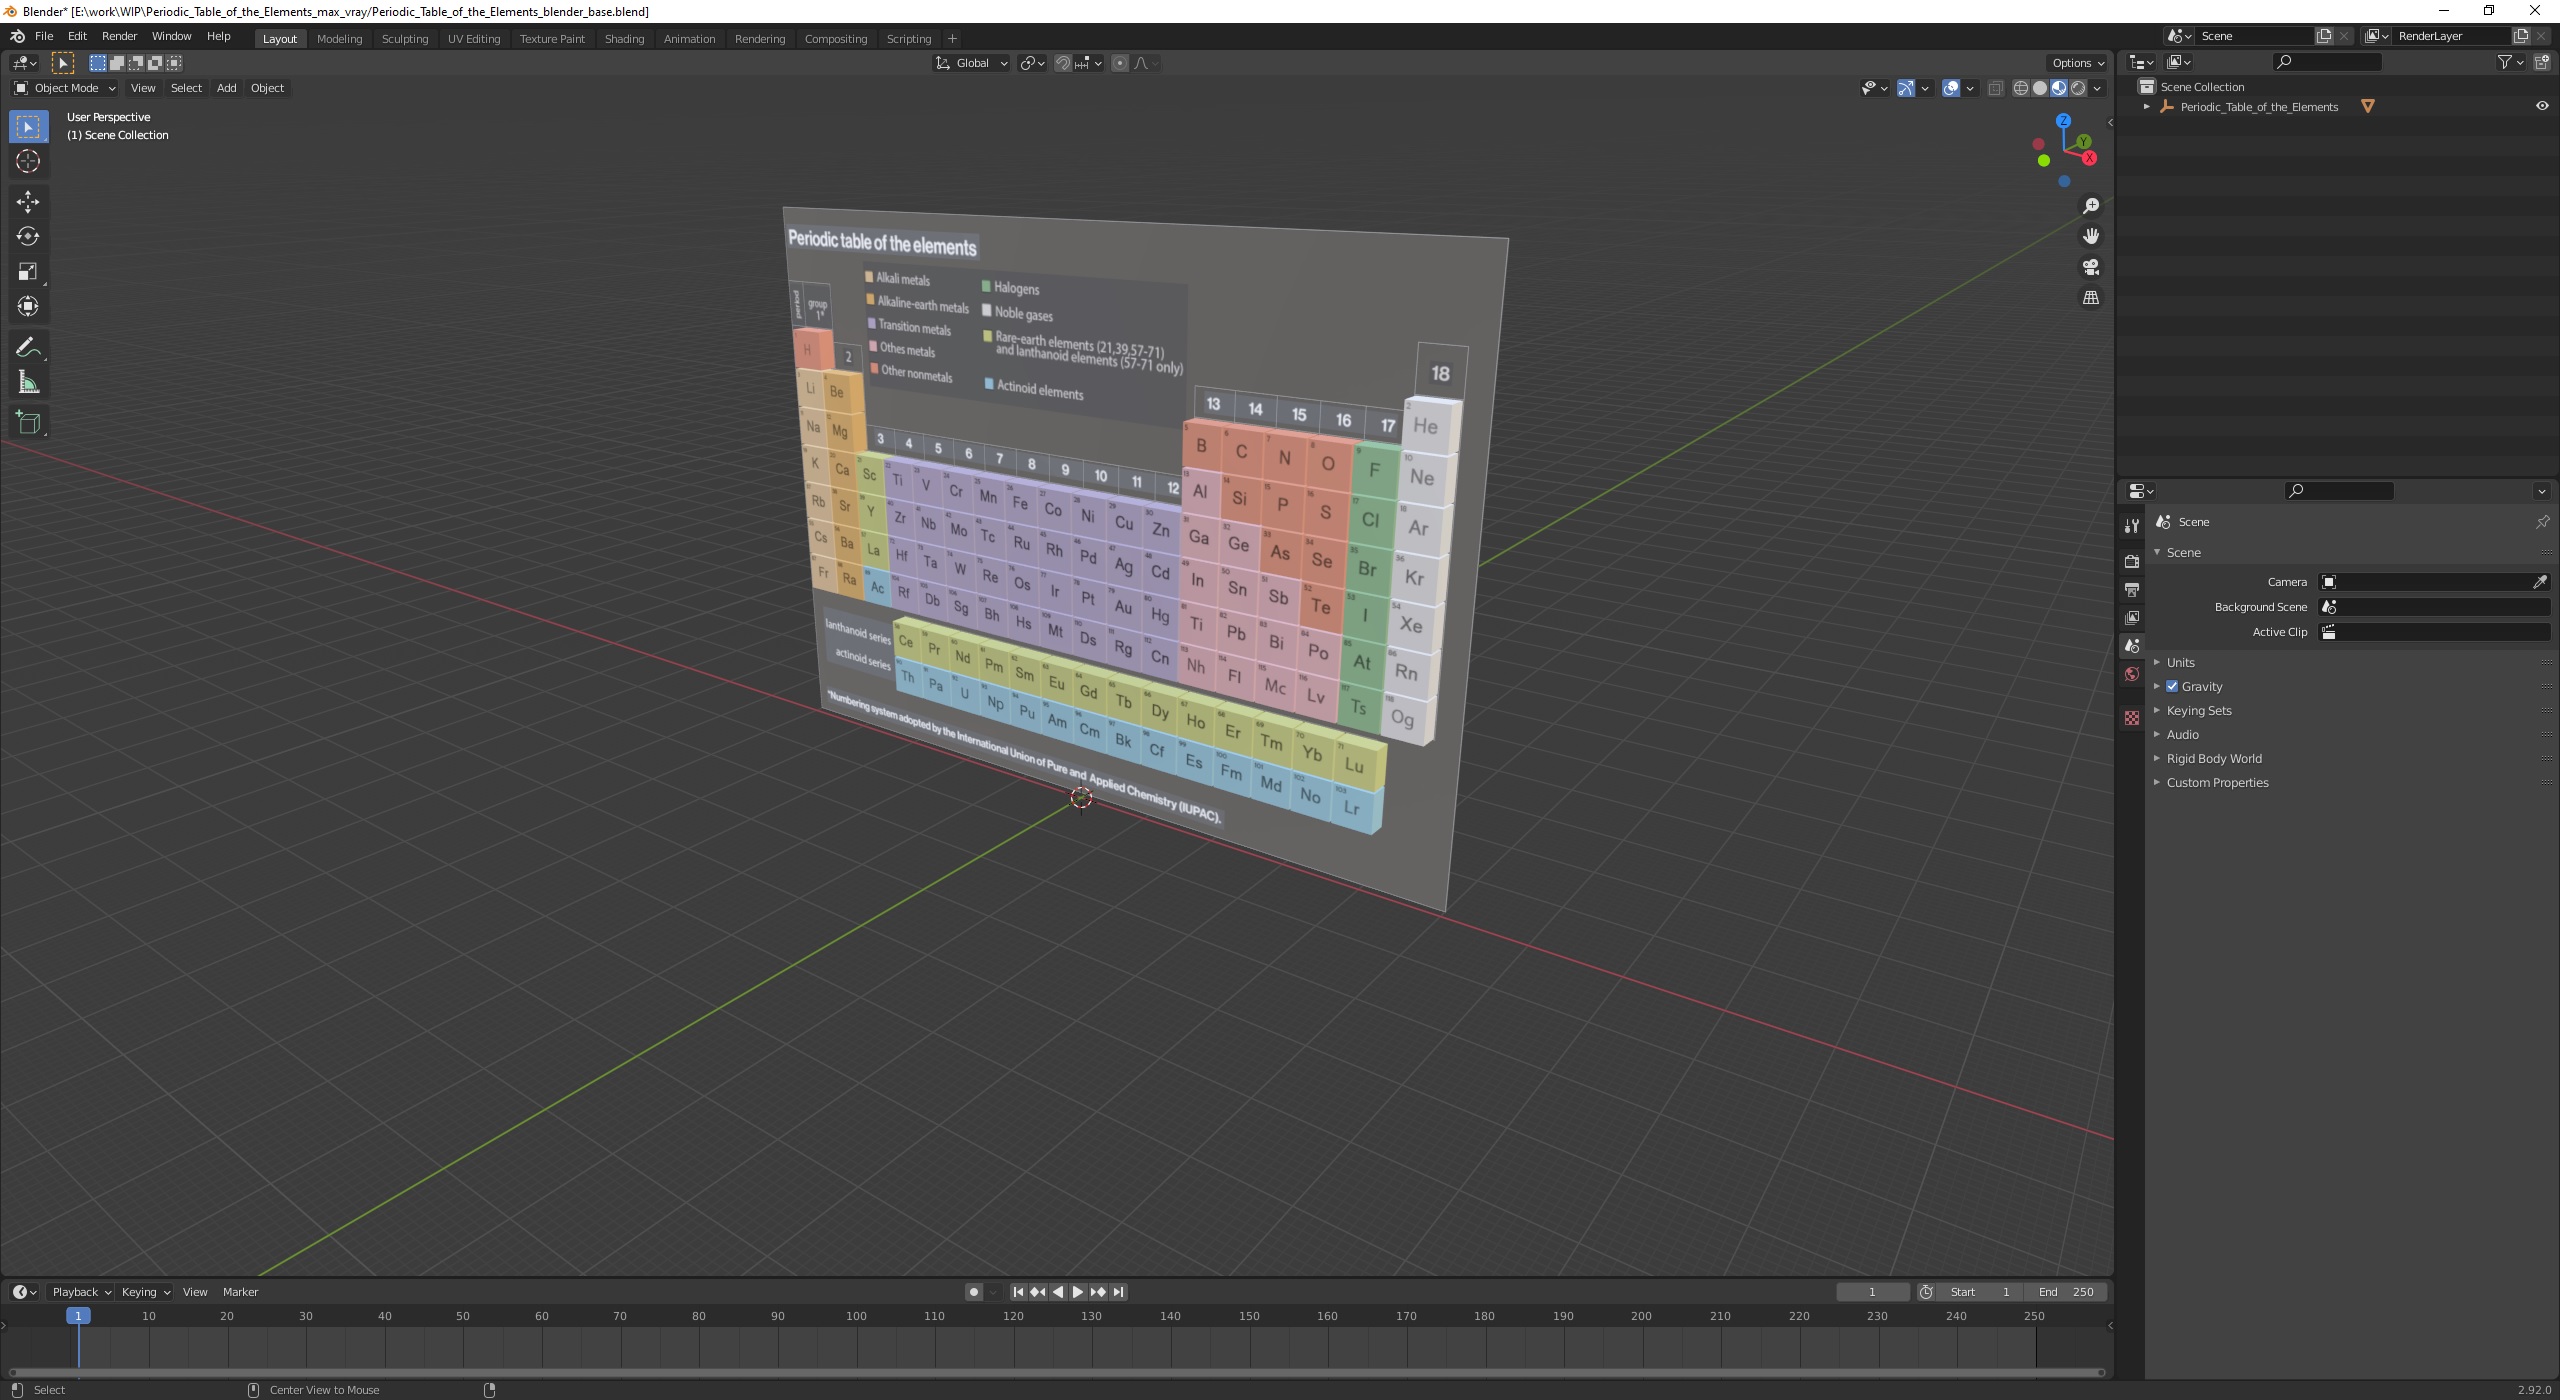
Task: Enable the Gravity checkbox
Action: point(2172,687)
